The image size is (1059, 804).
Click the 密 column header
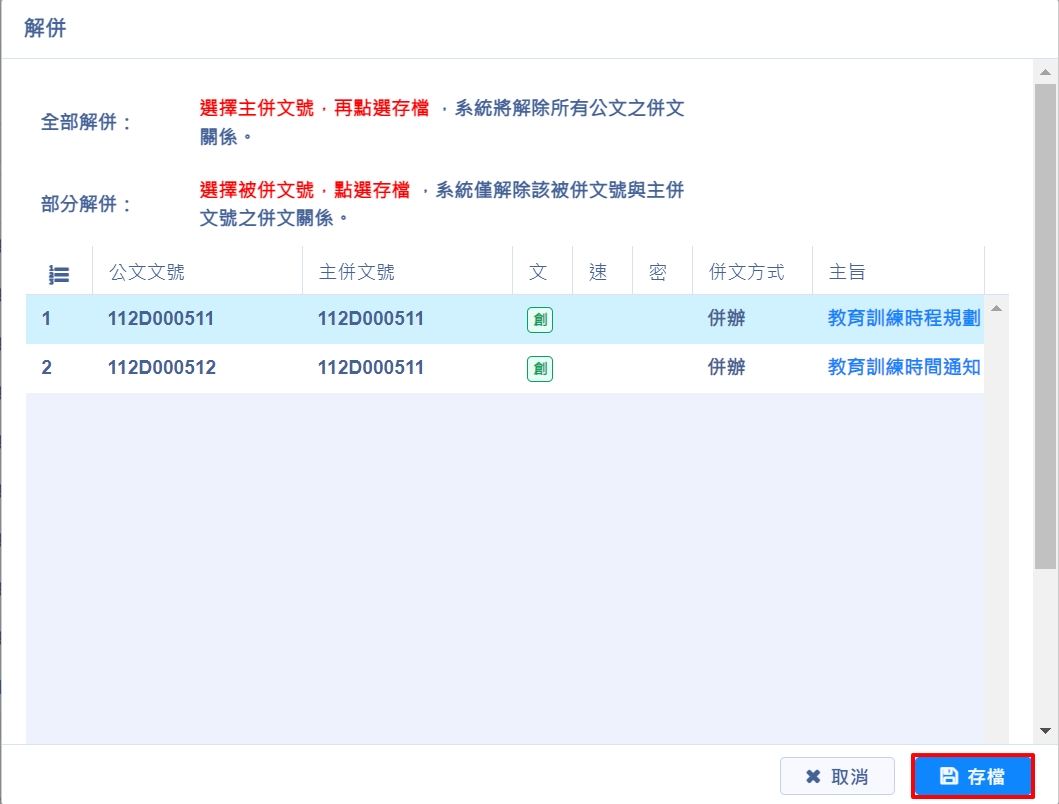pyautogui.click(x=657, y=272)
